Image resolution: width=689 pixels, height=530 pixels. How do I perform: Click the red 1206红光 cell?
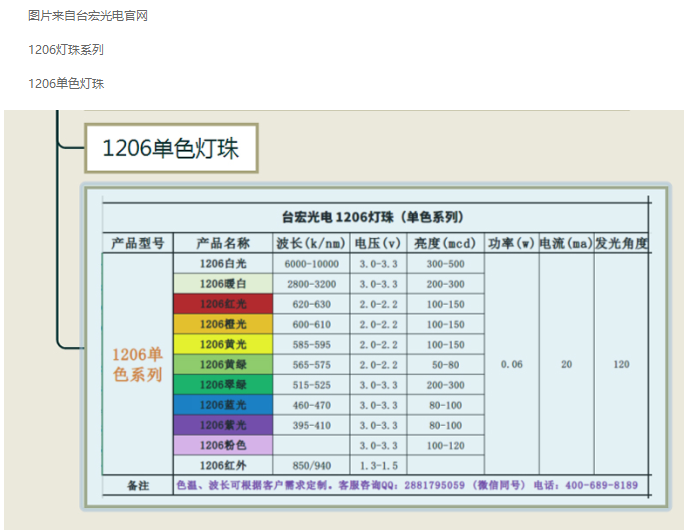pyautogui.click(x=223, y=304)
